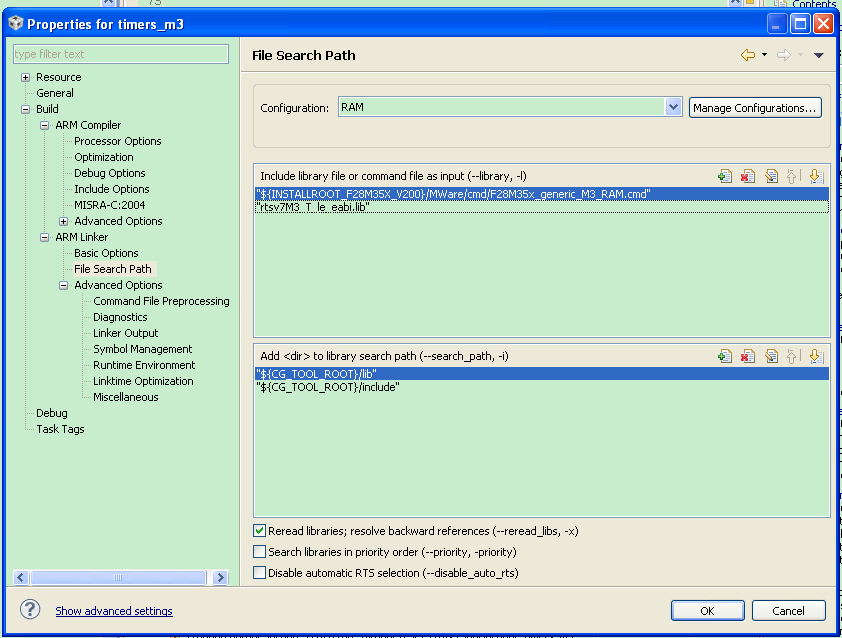Collapse the ARM Linker node
Screen dimensions: 842x638
(x=45, y=237)
